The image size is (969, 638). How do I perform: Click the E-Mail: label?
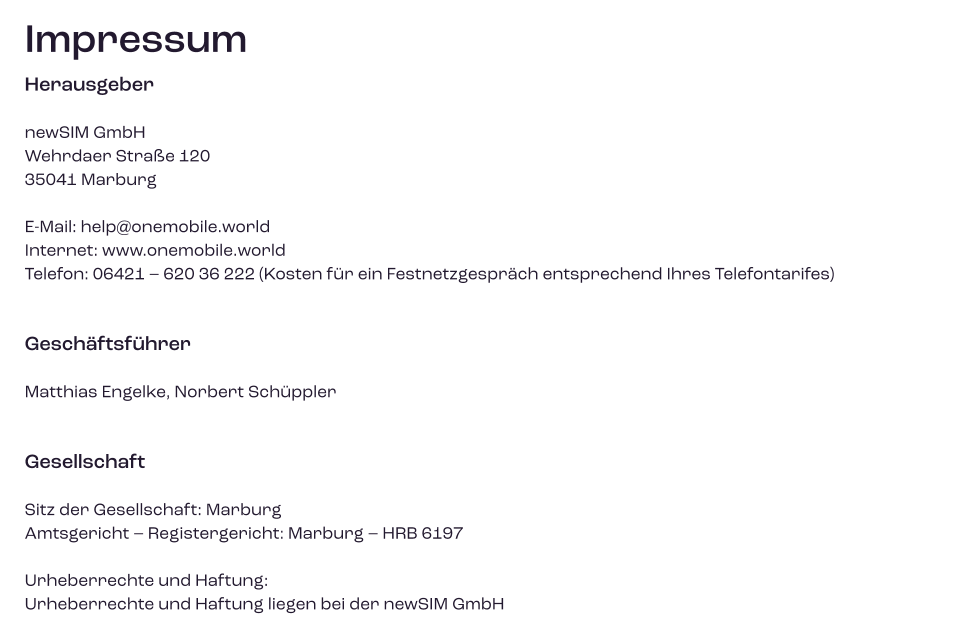pos(50,227)
